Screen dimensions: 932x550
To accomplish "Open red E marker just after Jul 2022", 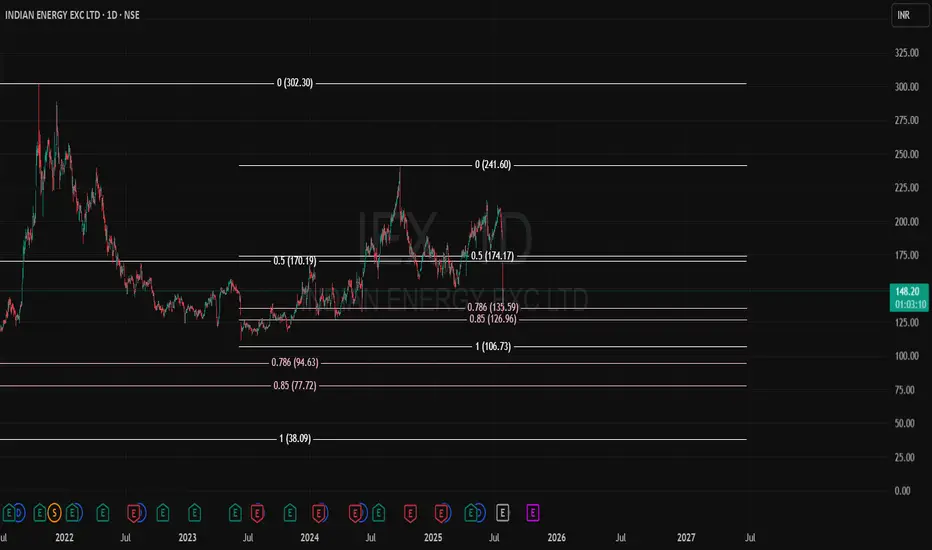I will click(134, 513).
